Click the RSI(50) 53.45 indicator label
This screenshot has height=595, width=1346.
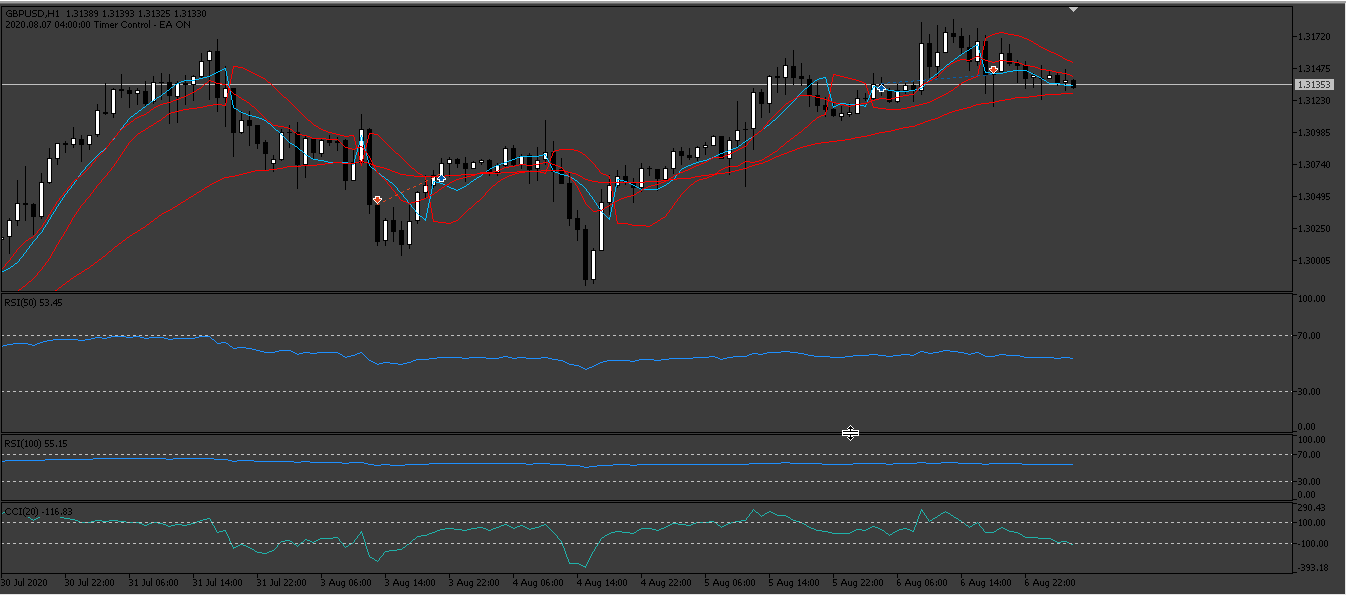tap(33, 302)
